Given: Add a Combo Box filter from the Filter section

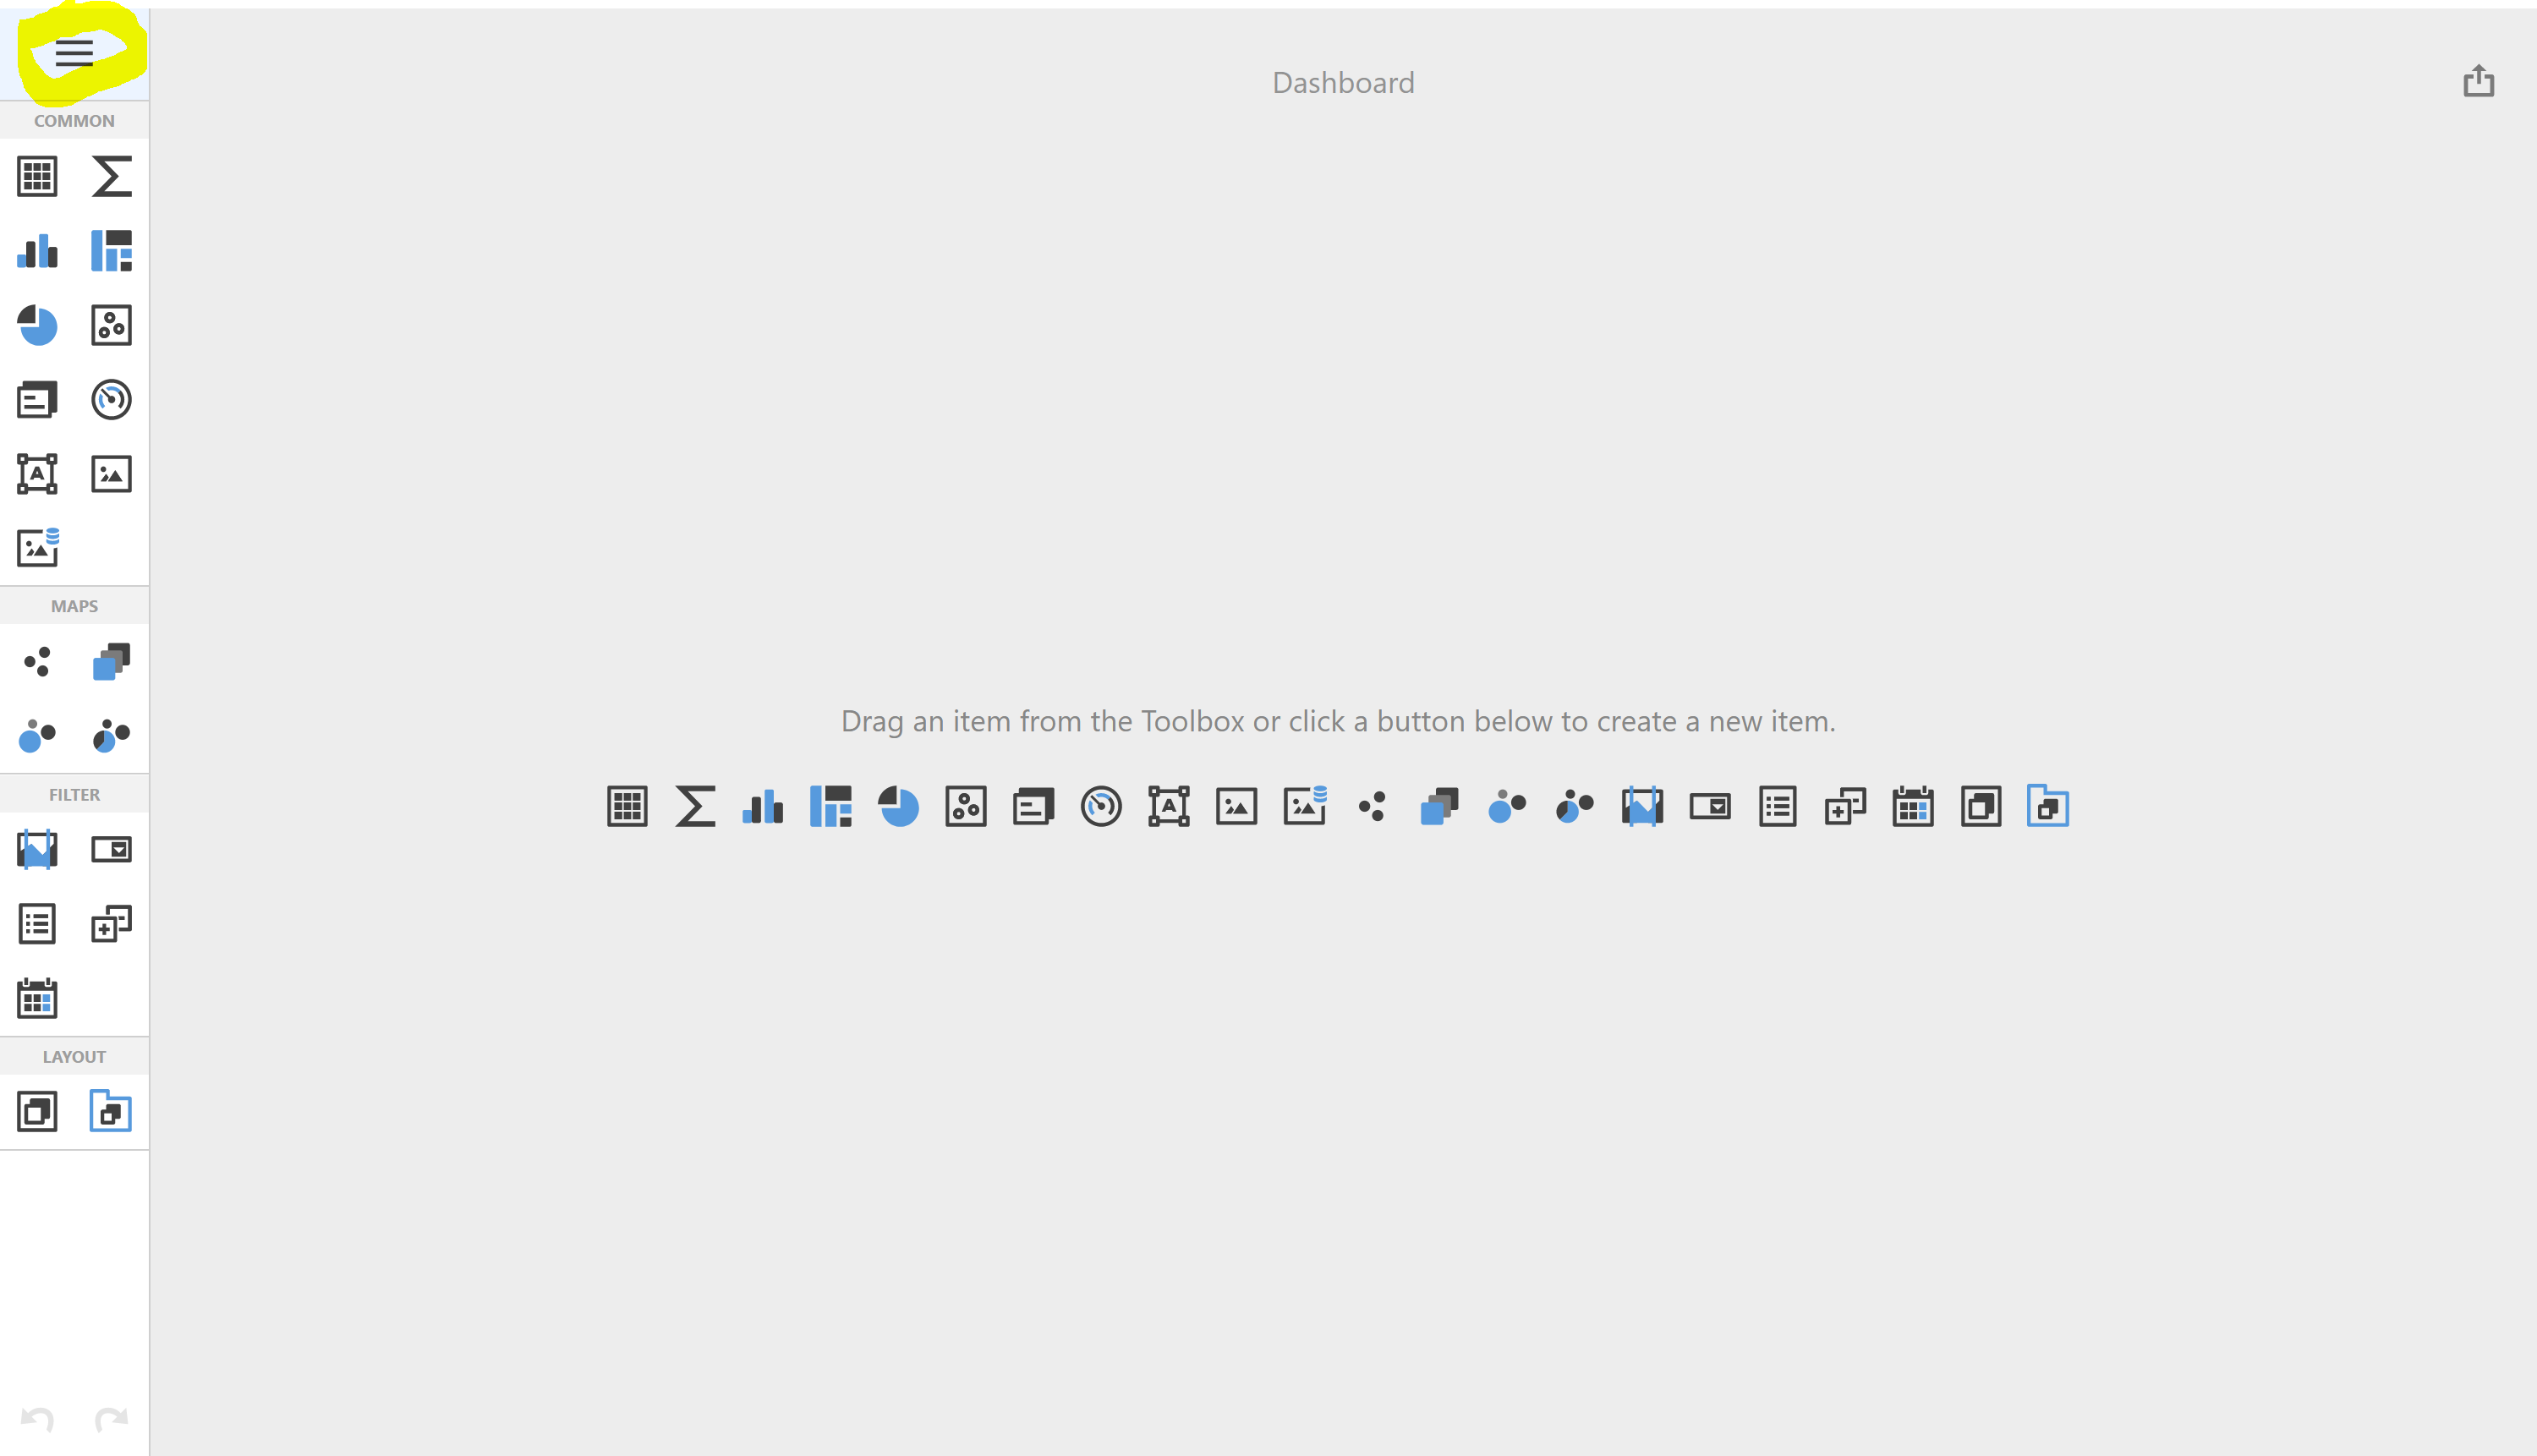Looking at the screenshot, I should coord(111,850).
